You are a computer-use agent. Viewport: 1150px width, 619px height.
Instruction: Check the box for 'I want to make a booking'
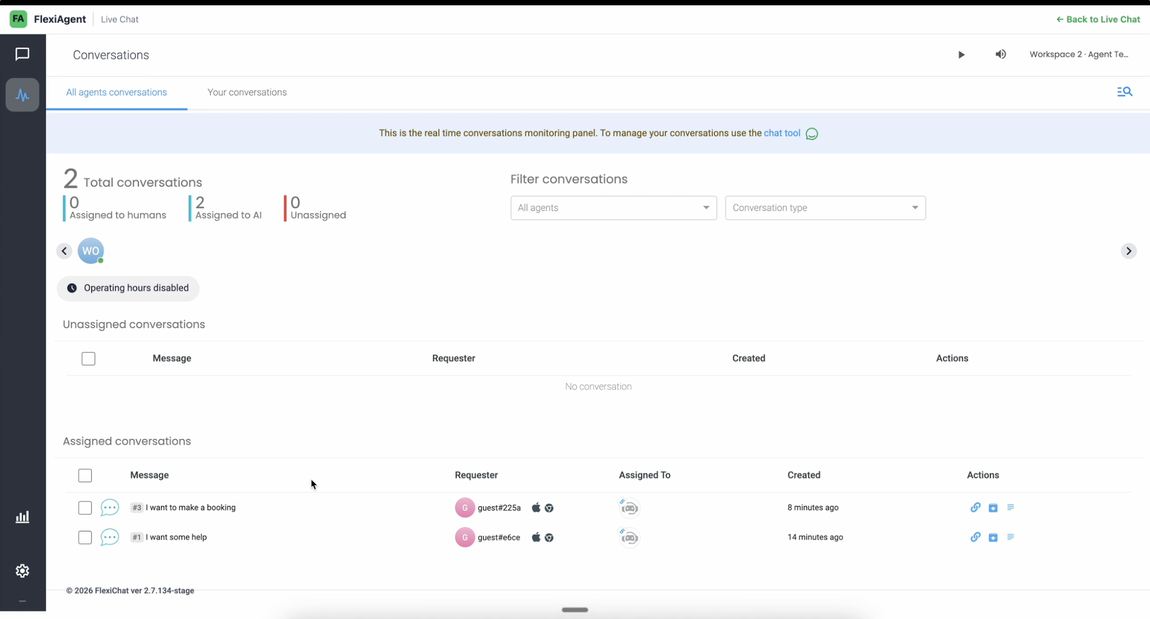pos(85,508)
